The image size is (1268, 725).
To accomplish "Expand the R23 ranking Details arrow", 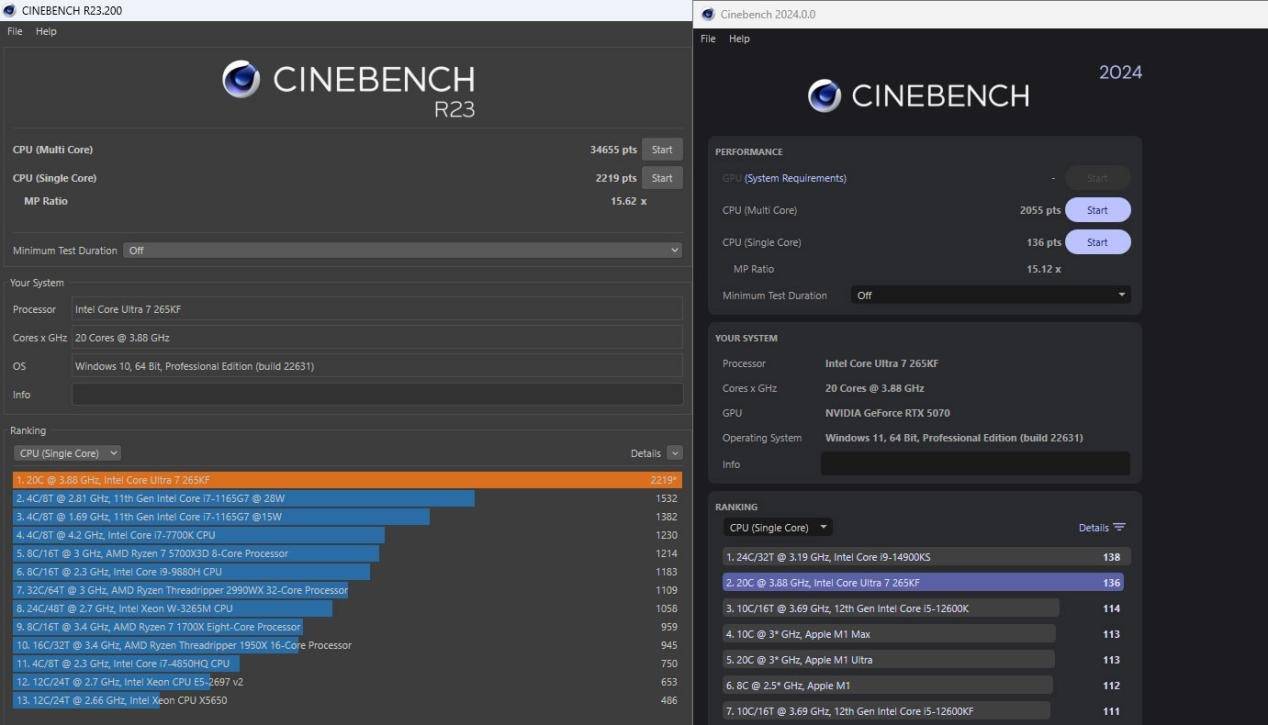I will click(x=674, y=453).
